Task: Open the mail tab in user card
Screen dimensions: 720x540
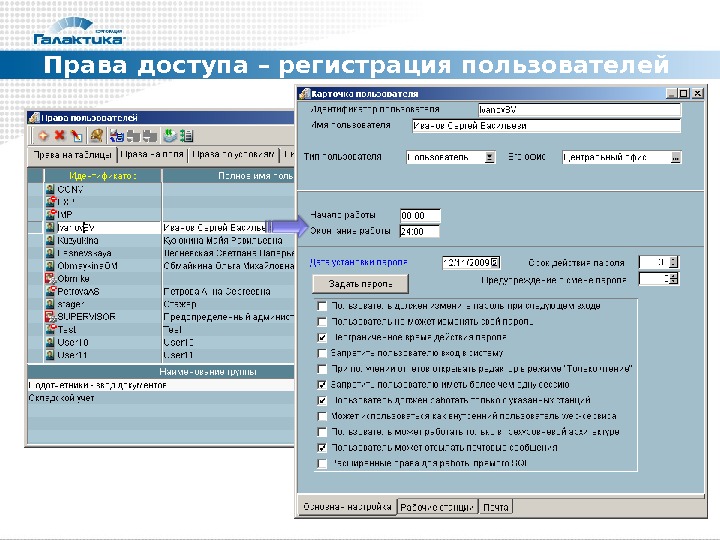Action: click(496, 507)
